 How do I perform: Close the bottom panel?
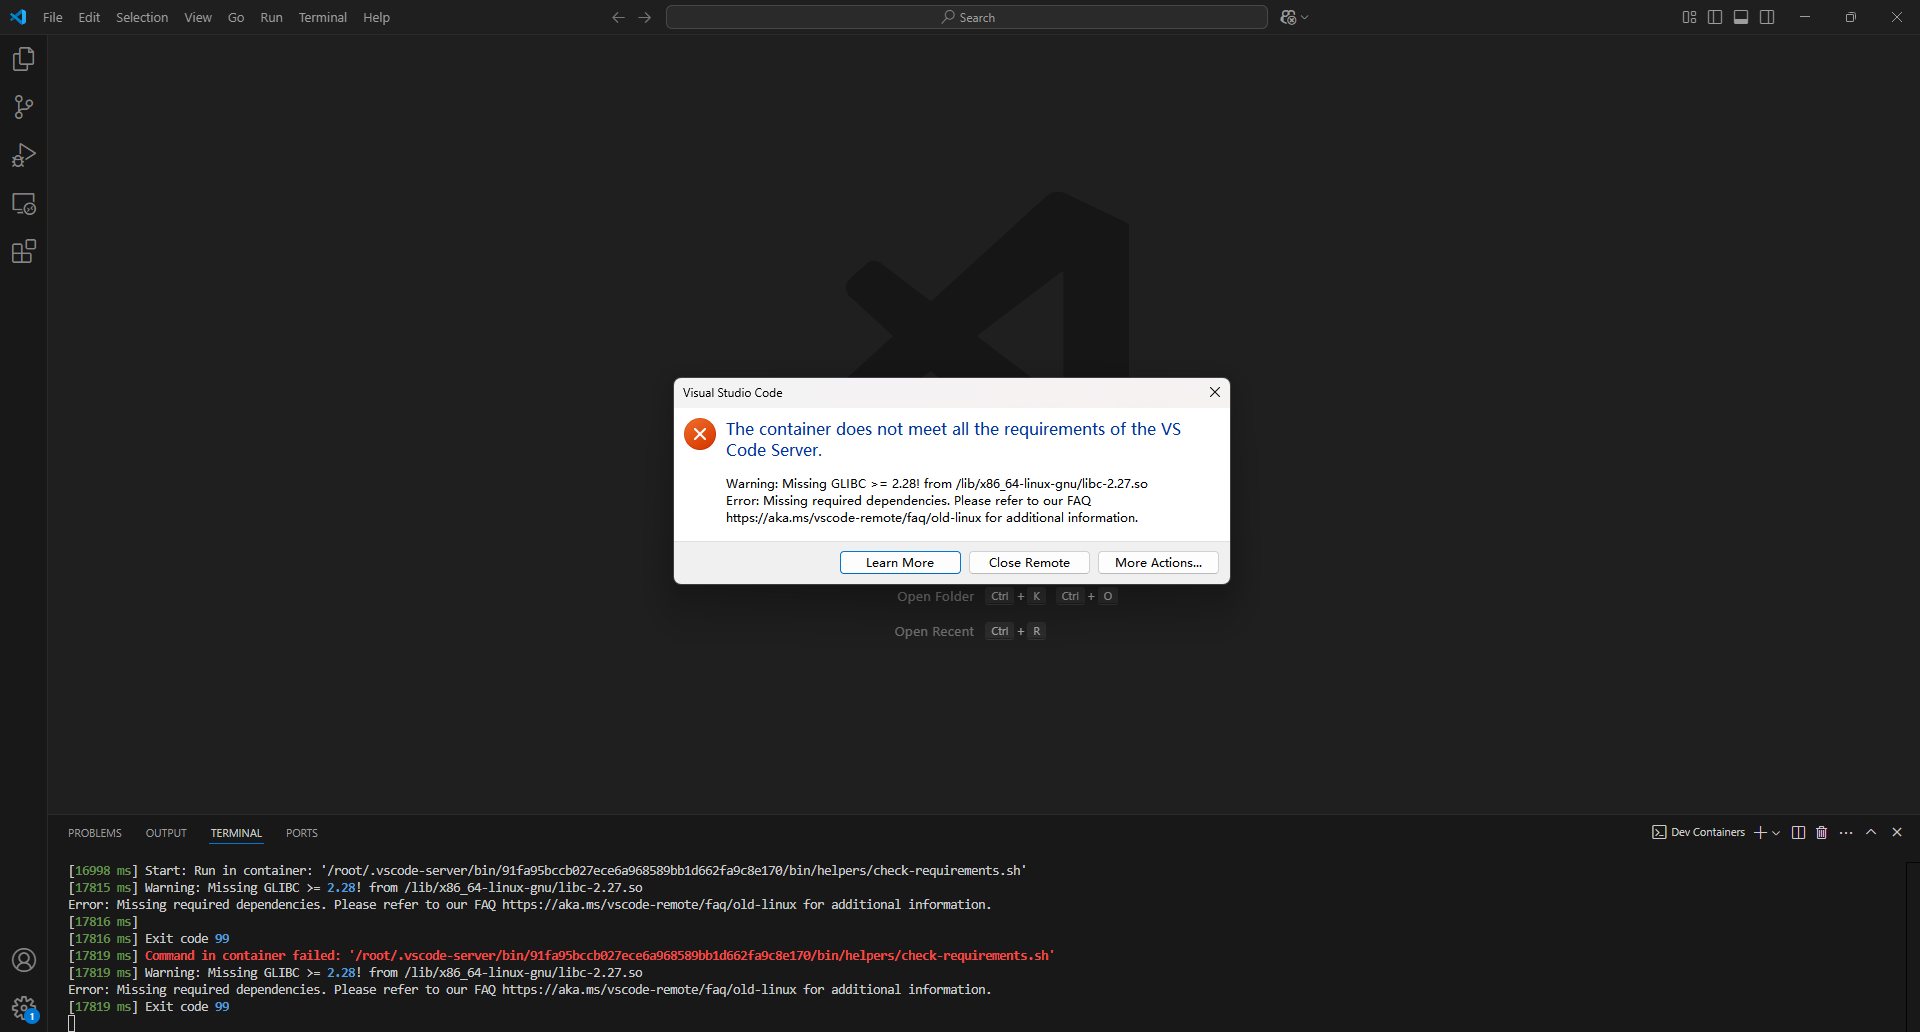click(x=1897, y=832)
